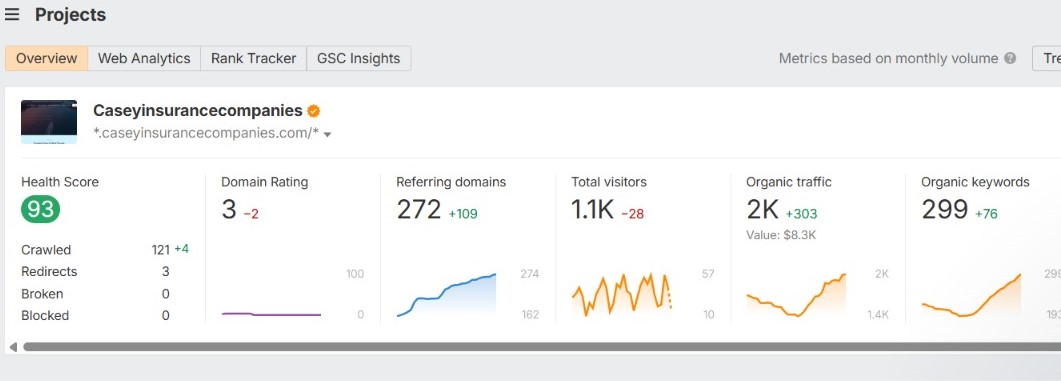
Task: Click the help icon beside Metrics based on monthly volume
Action: pos(1010,58)
